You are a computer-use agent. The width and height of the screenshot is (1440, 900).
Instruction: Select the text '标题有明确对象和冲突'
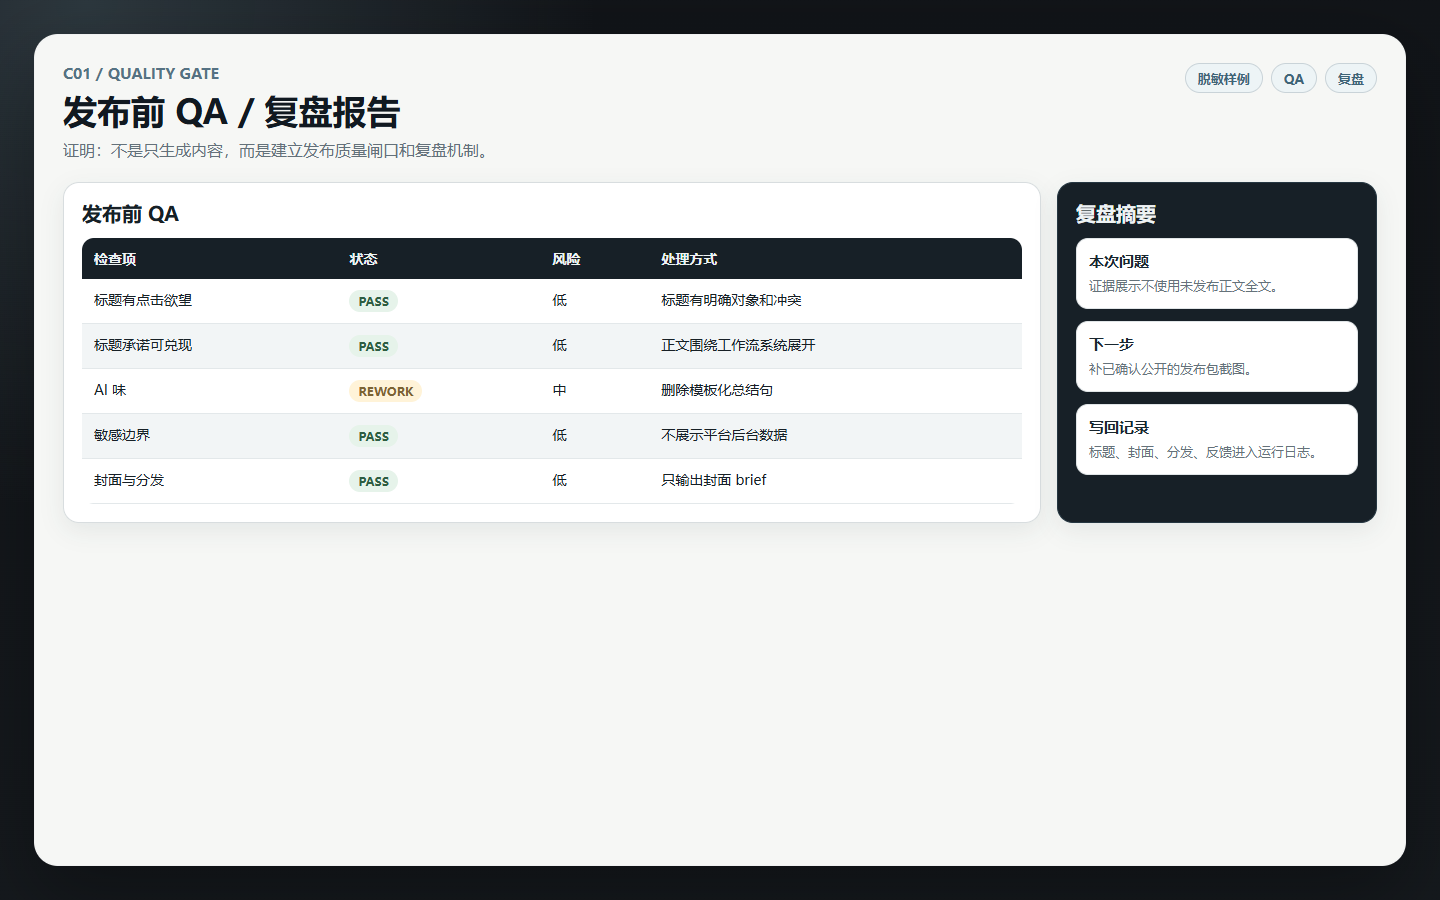[x=731, y=300]
